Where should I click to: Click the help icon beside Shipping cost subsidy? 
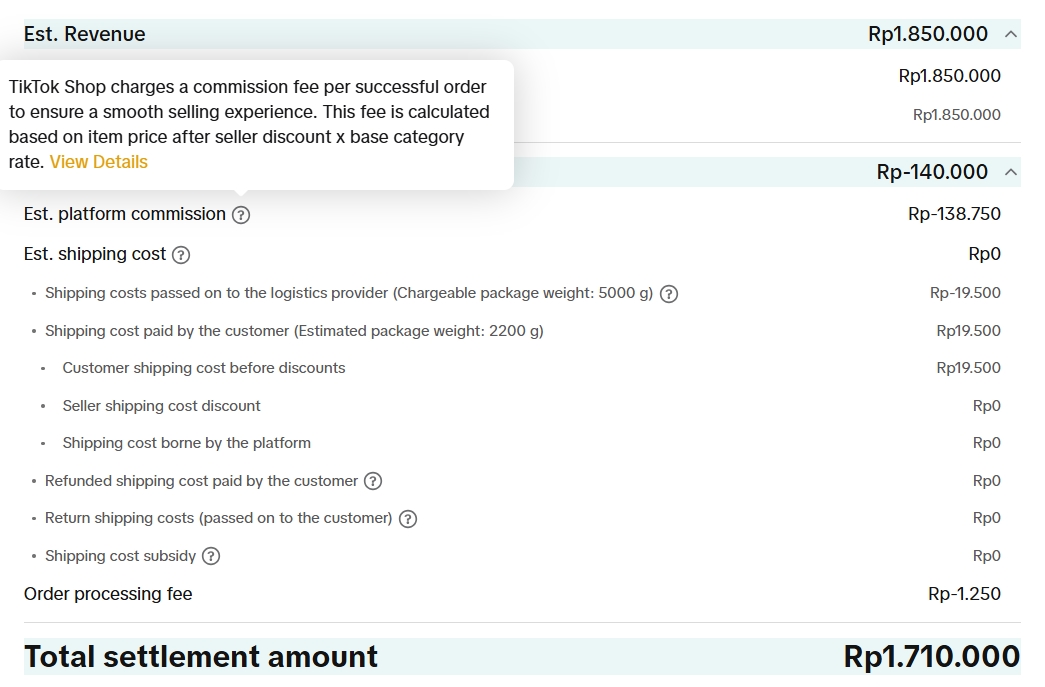tap(211, 556)
